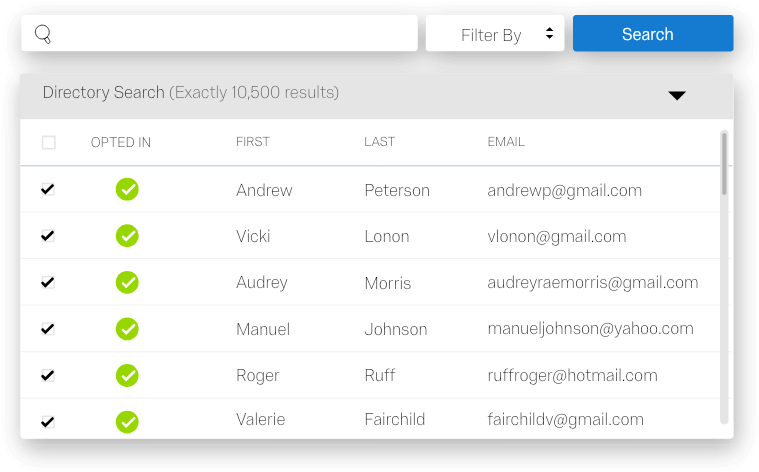
Task: Click Manuel Johnson's green opted-in icon
Action: click(127, 329)
